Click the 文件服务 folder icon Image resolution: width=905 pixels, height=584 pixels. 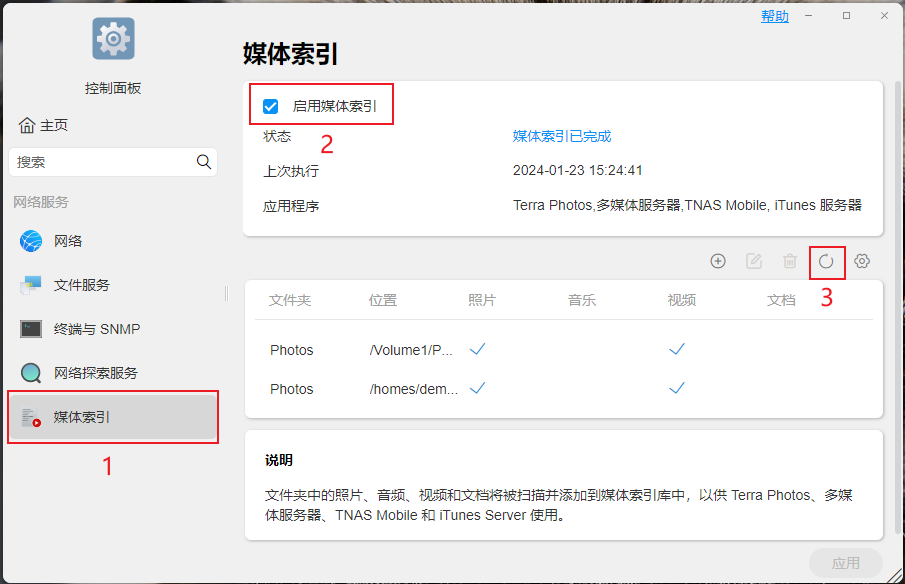pos(31,285)
